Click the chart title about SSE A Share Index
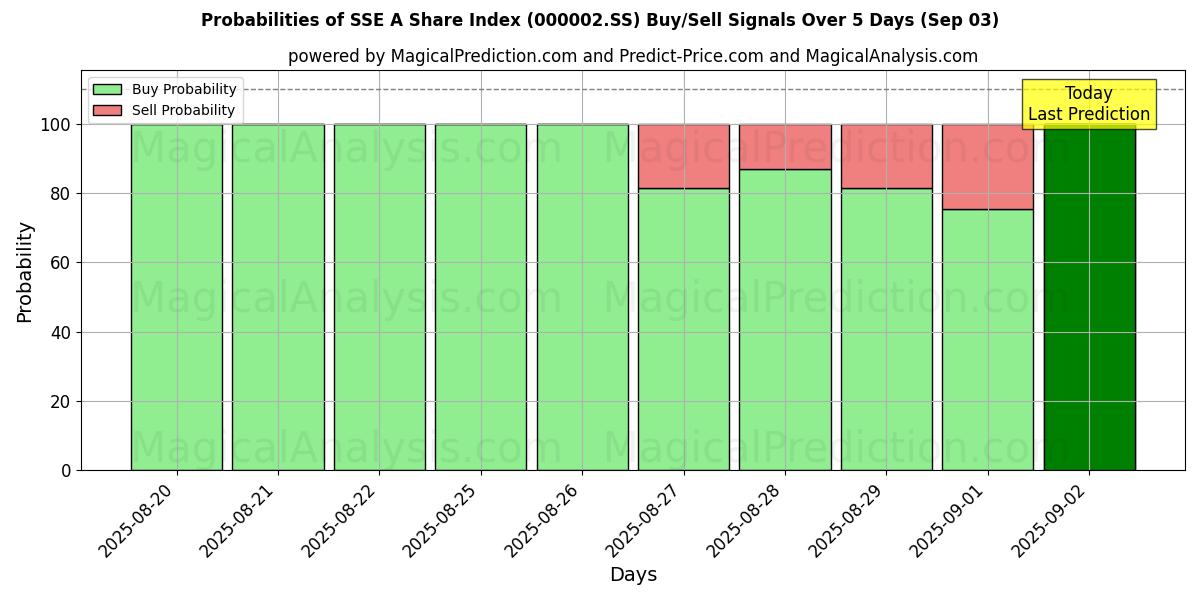The height and width of the screenshot is (600, 1200). tap(600, 20)
